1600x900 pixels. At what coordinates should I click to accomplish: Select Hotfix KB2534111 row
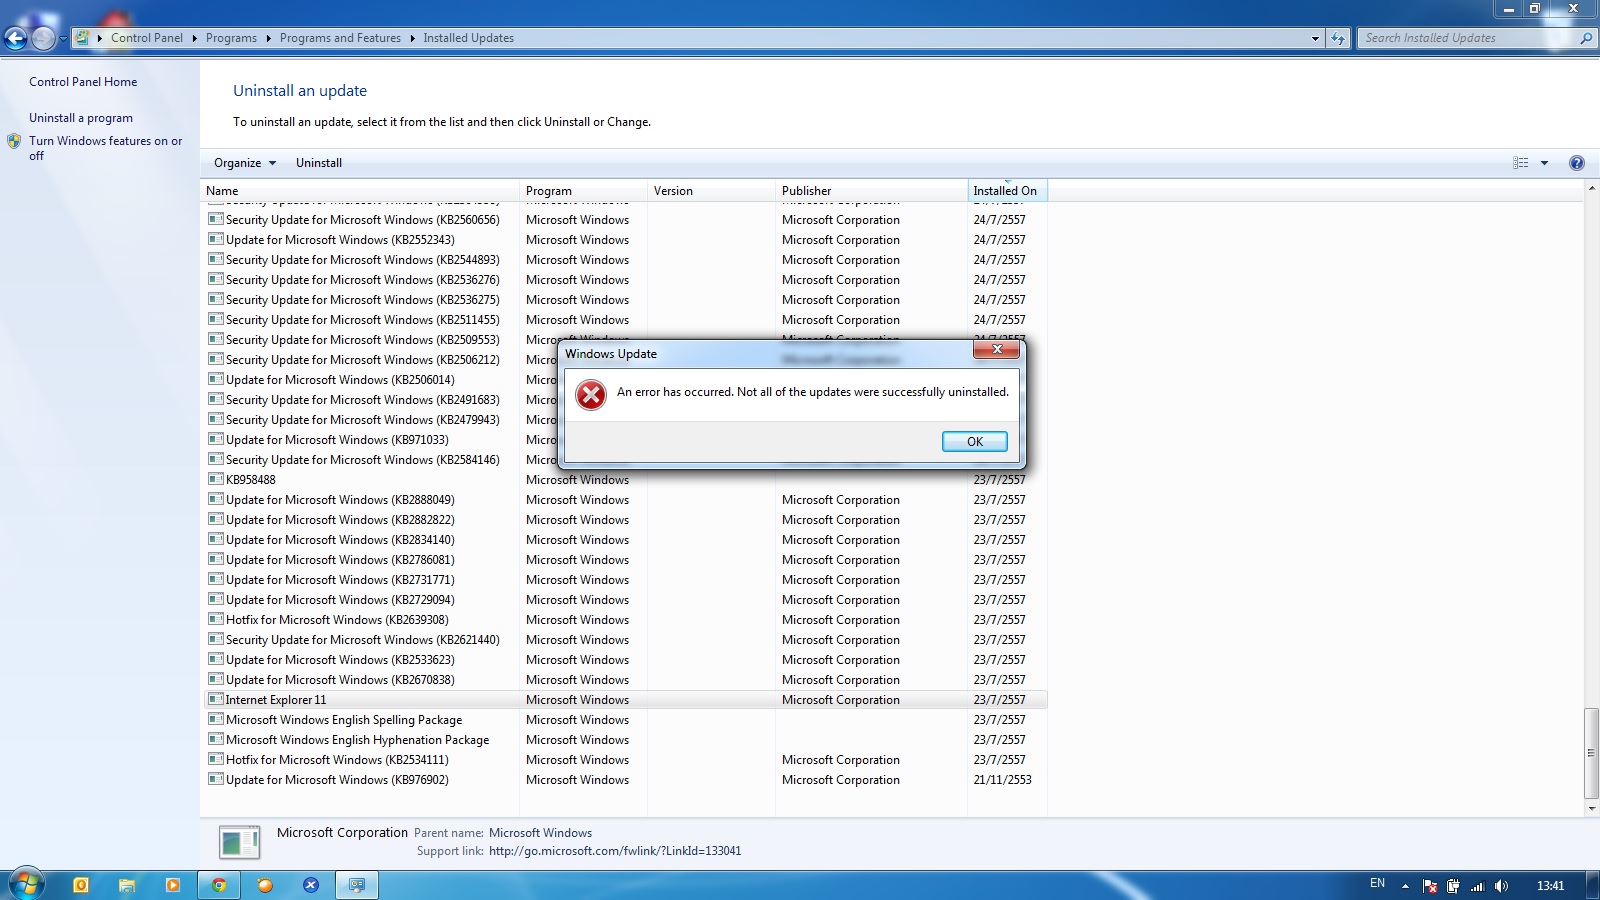tap(625, 760)
